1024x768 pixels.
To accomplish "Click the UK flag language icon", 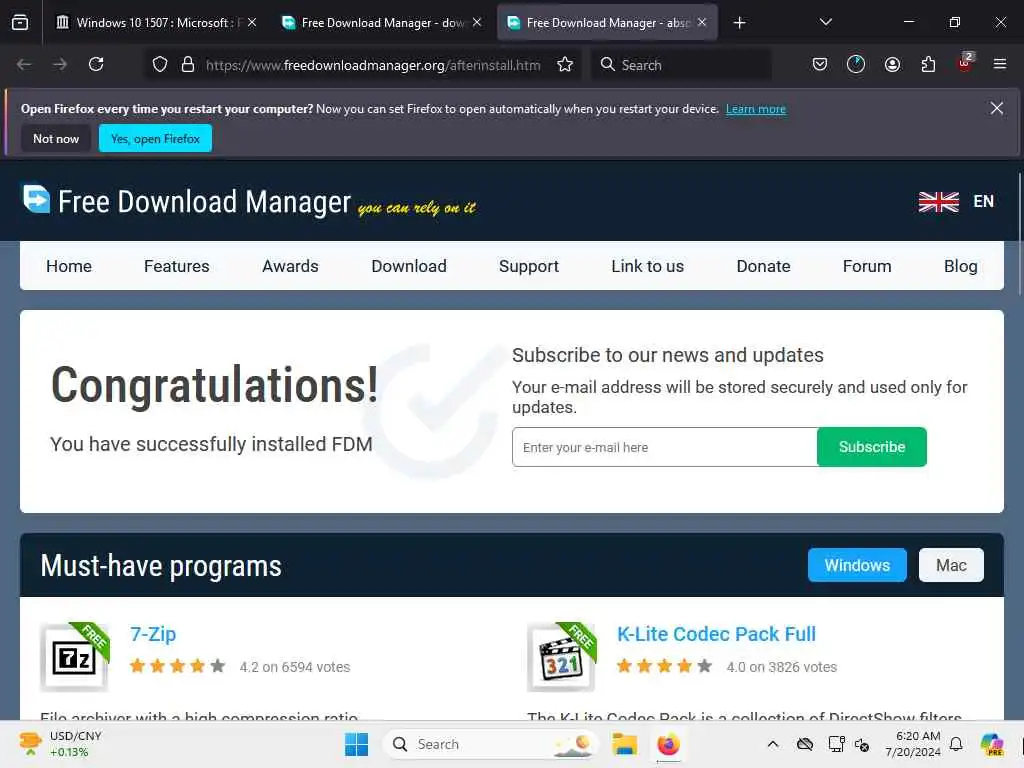I will 938,202.
